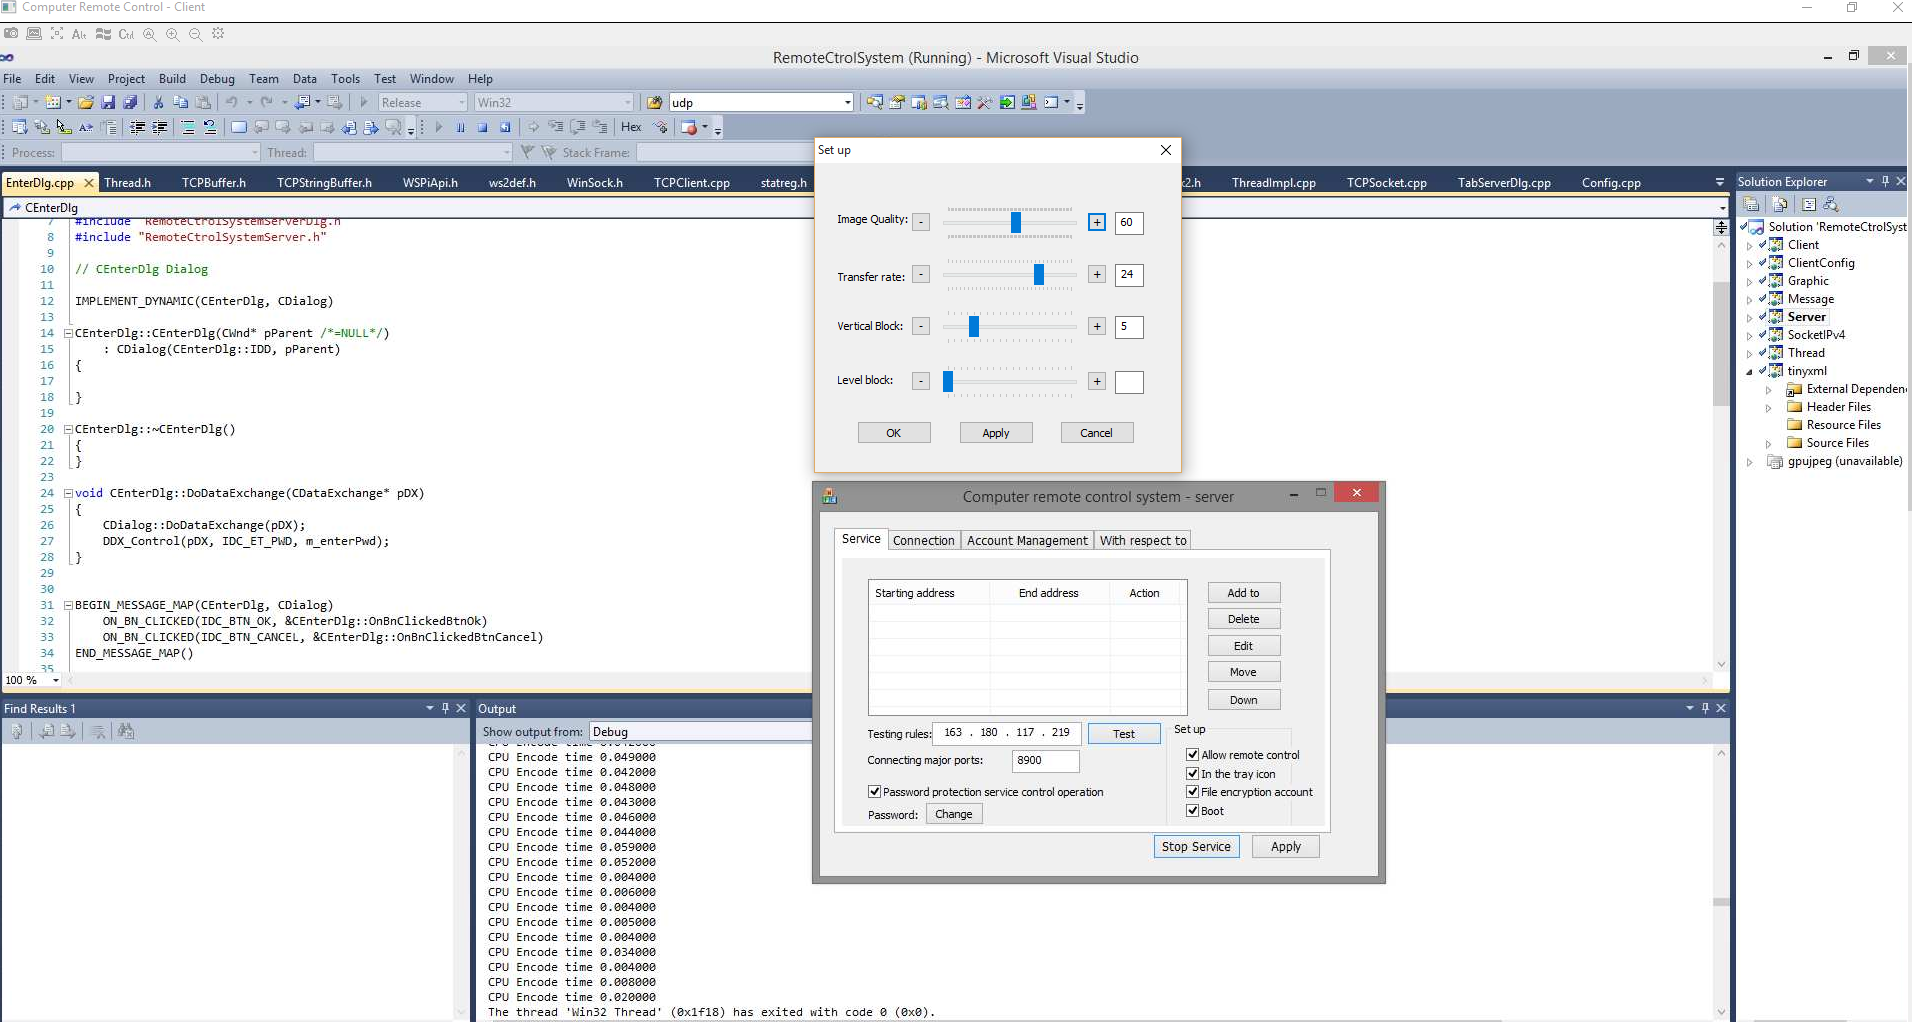Toggle Allow remote control checkbox
The image size is (1912, 1022).
click(1192, 755)
